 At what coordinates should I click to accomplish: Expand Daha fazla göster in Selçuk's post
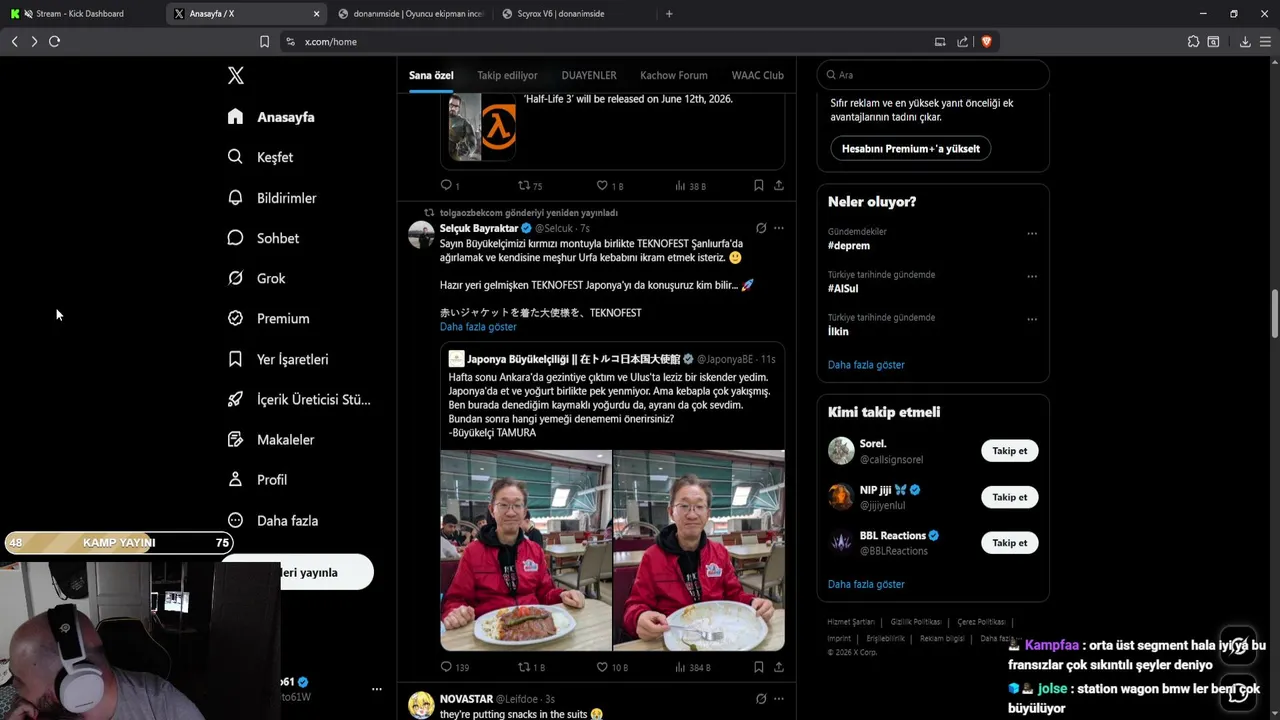click(478, 327)
